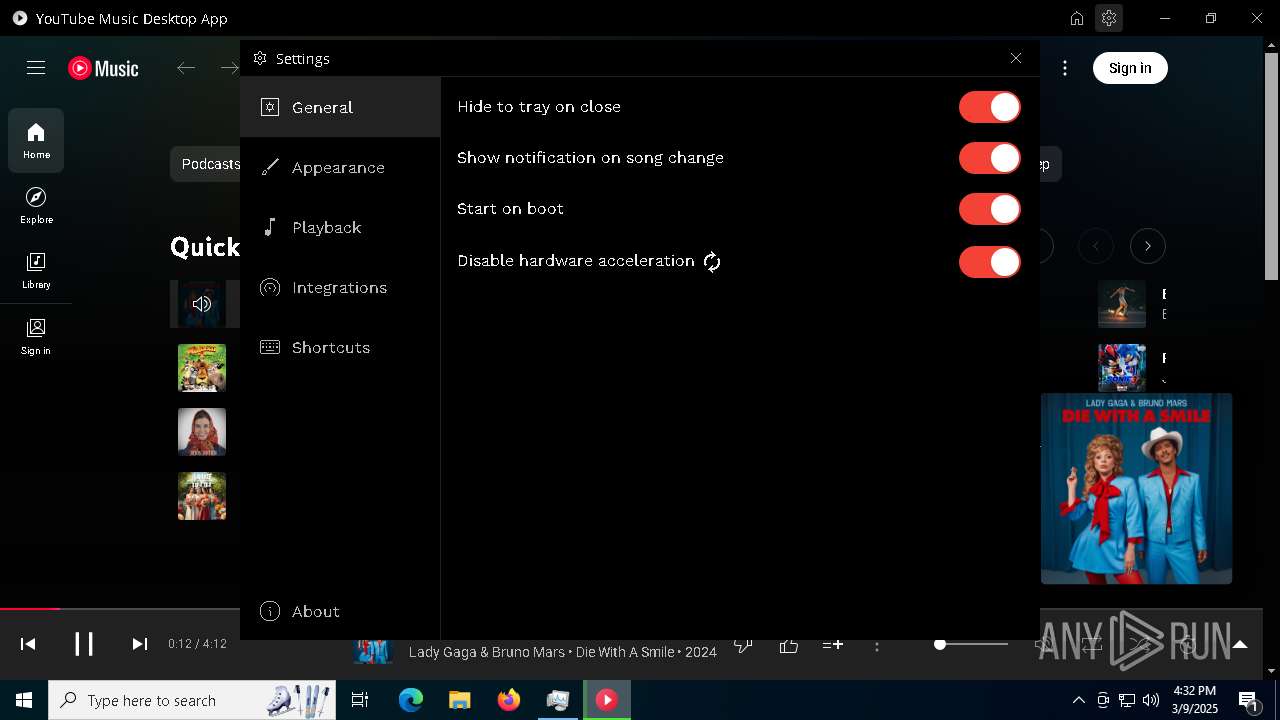Click the home icon in title bar
1280x720 pixels.
pos(1076,18)
